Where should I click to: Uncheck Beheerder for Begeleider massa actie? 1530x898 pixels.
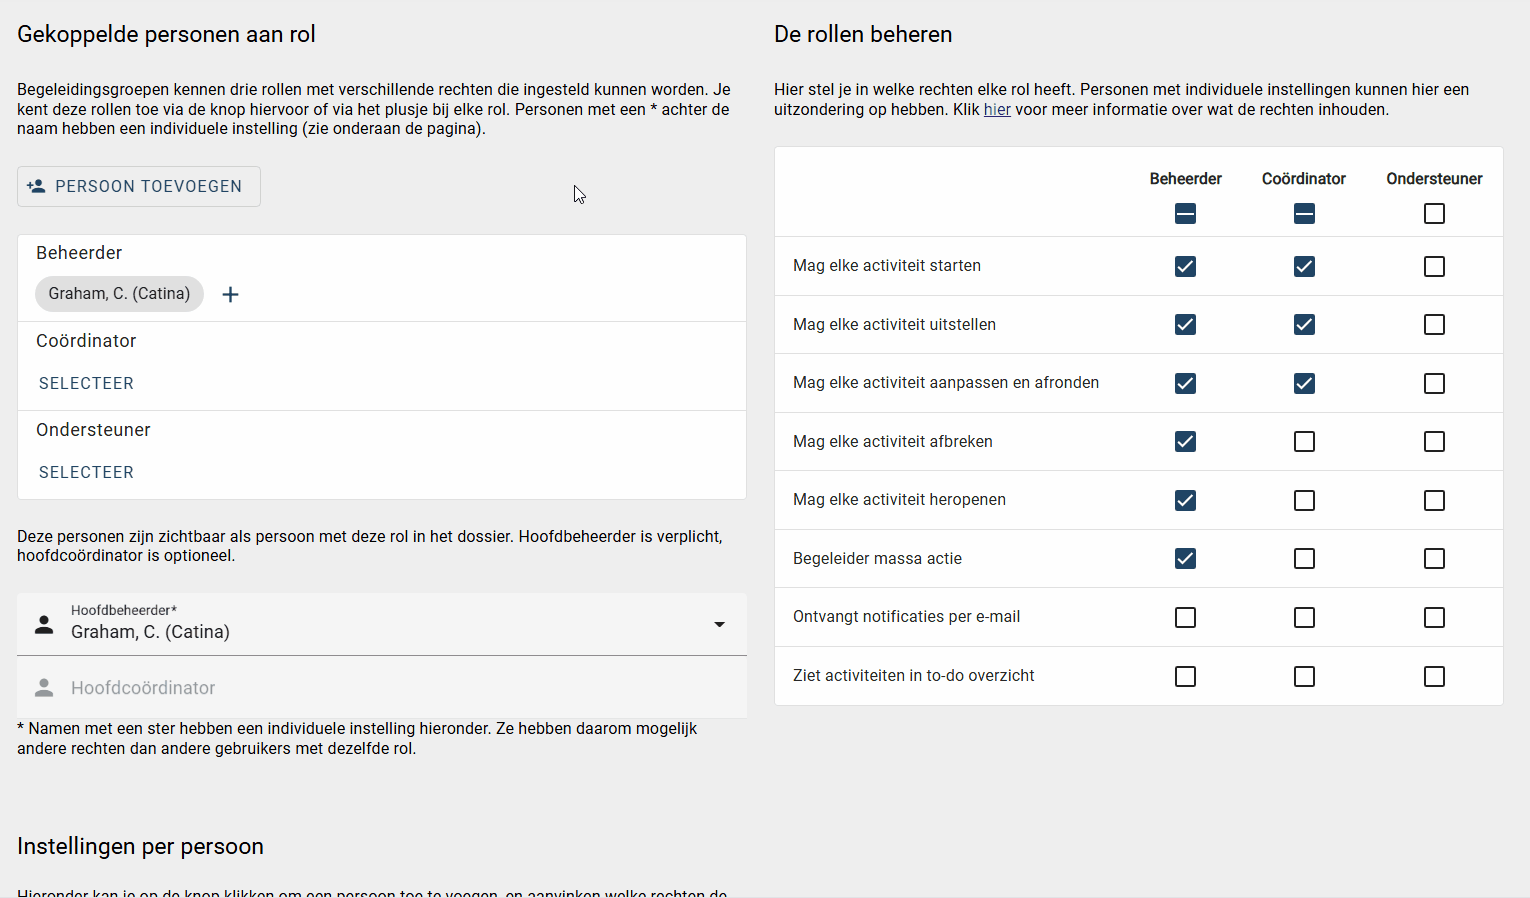tap(1185, 559)
